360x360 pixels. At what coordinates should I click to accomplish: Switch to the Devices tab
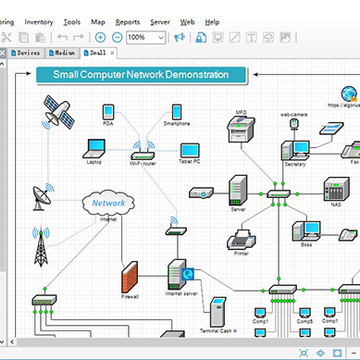tap(26, 53)
